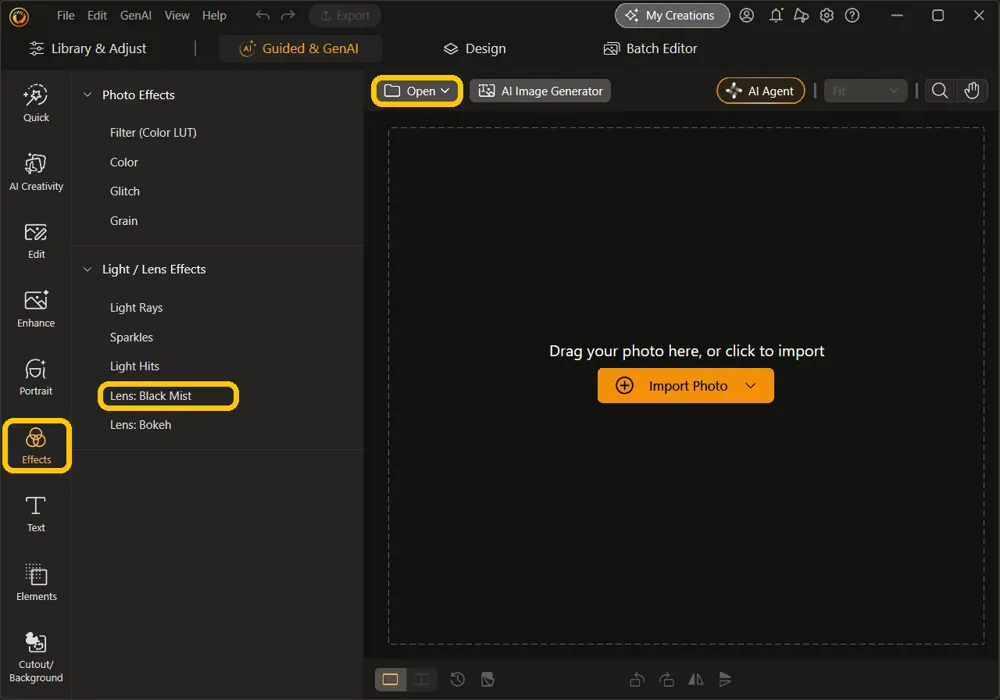This screenshot has width=1000, height=700.
Task: Open the help question mark icon
Action: (852, 15)
